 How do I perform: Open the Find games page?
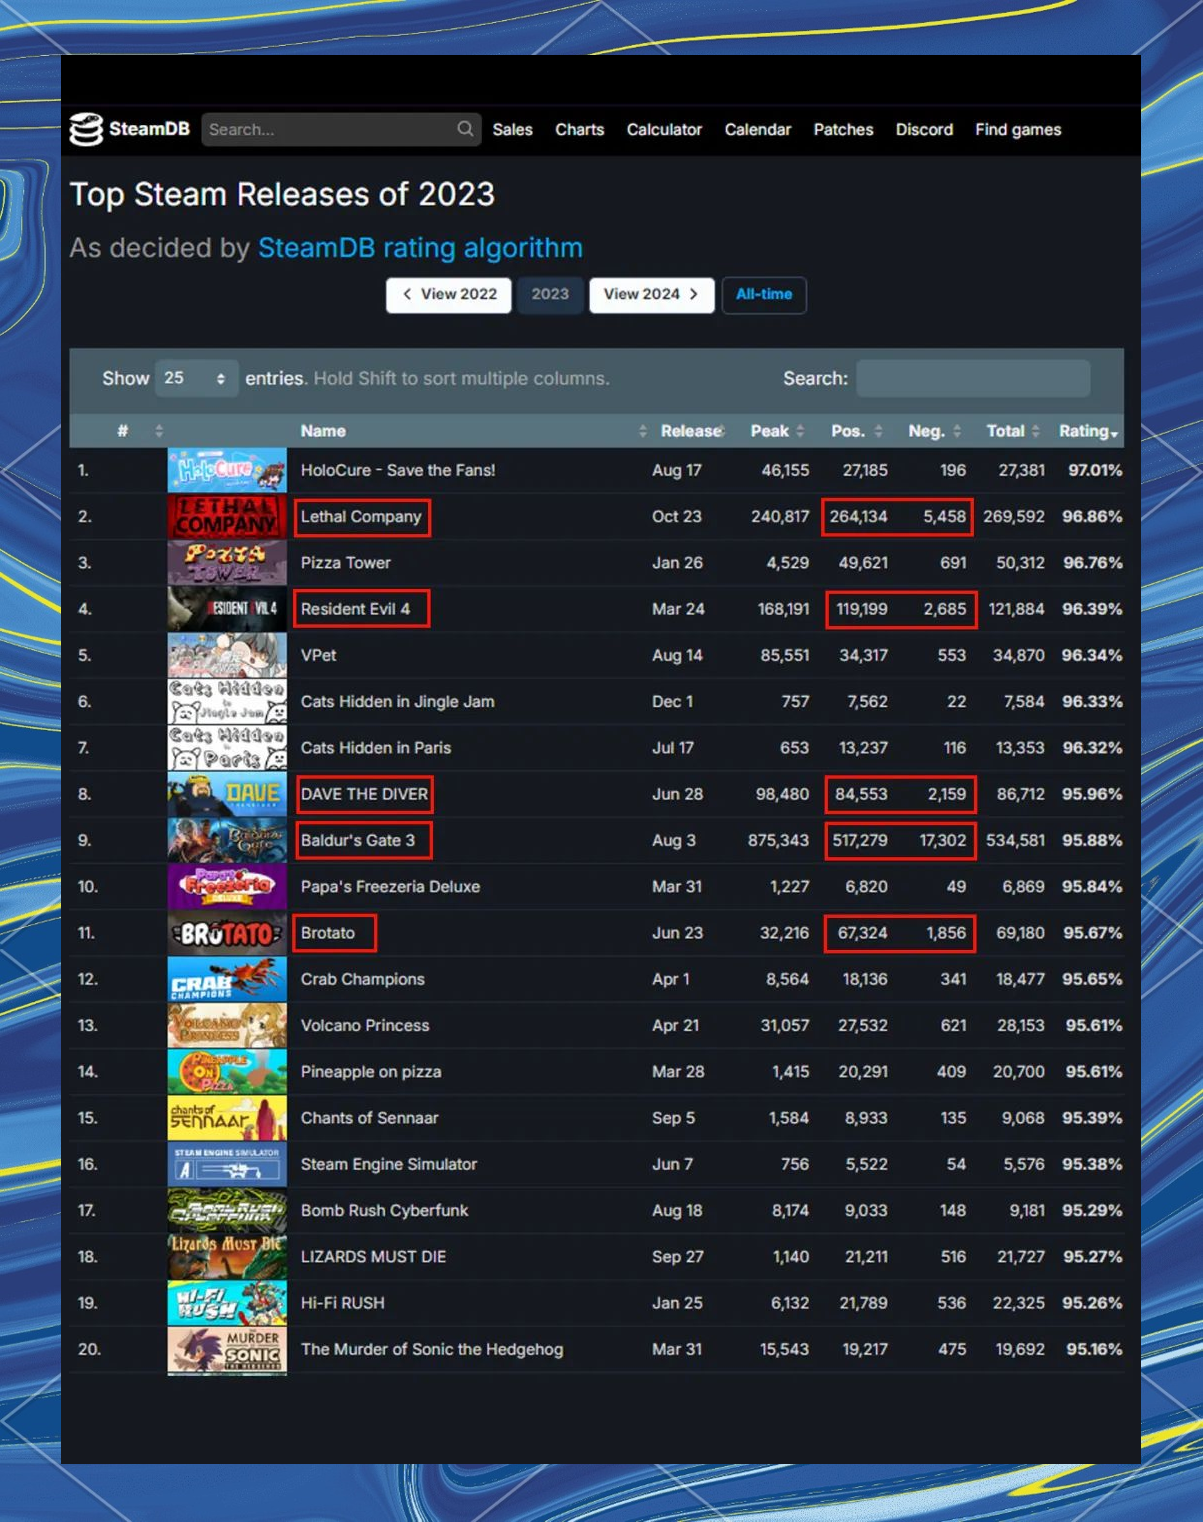tap(1018, 130)
